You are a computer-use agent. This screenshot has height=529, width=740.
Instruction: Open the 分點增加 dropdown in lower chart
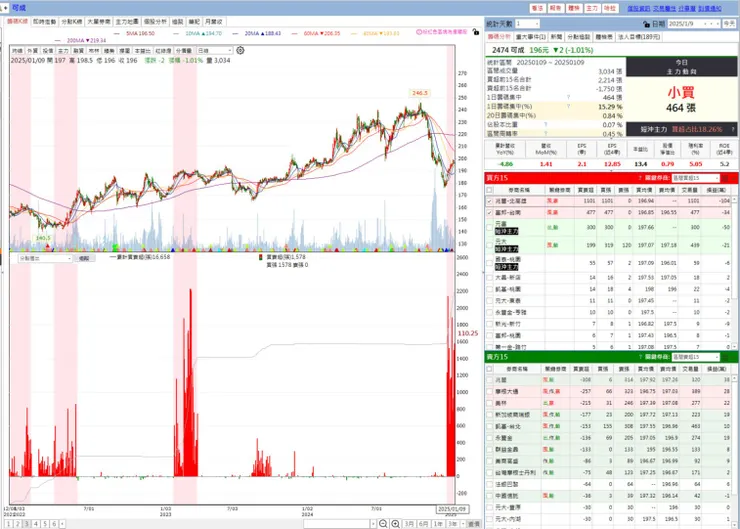(x=45, y=258)
